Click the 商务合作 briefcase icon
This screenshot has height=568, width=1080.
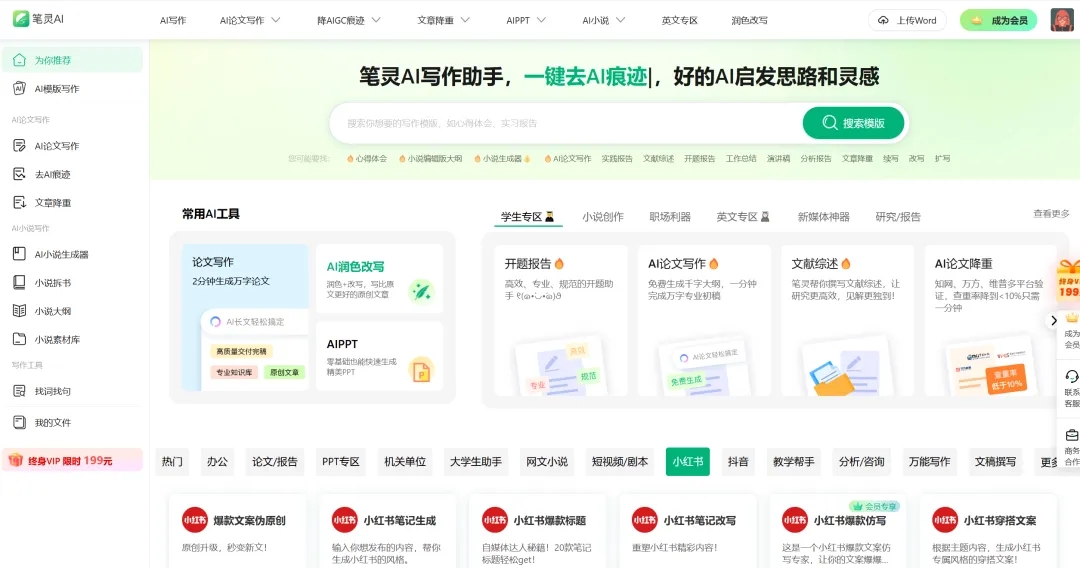pos(1072,435)
